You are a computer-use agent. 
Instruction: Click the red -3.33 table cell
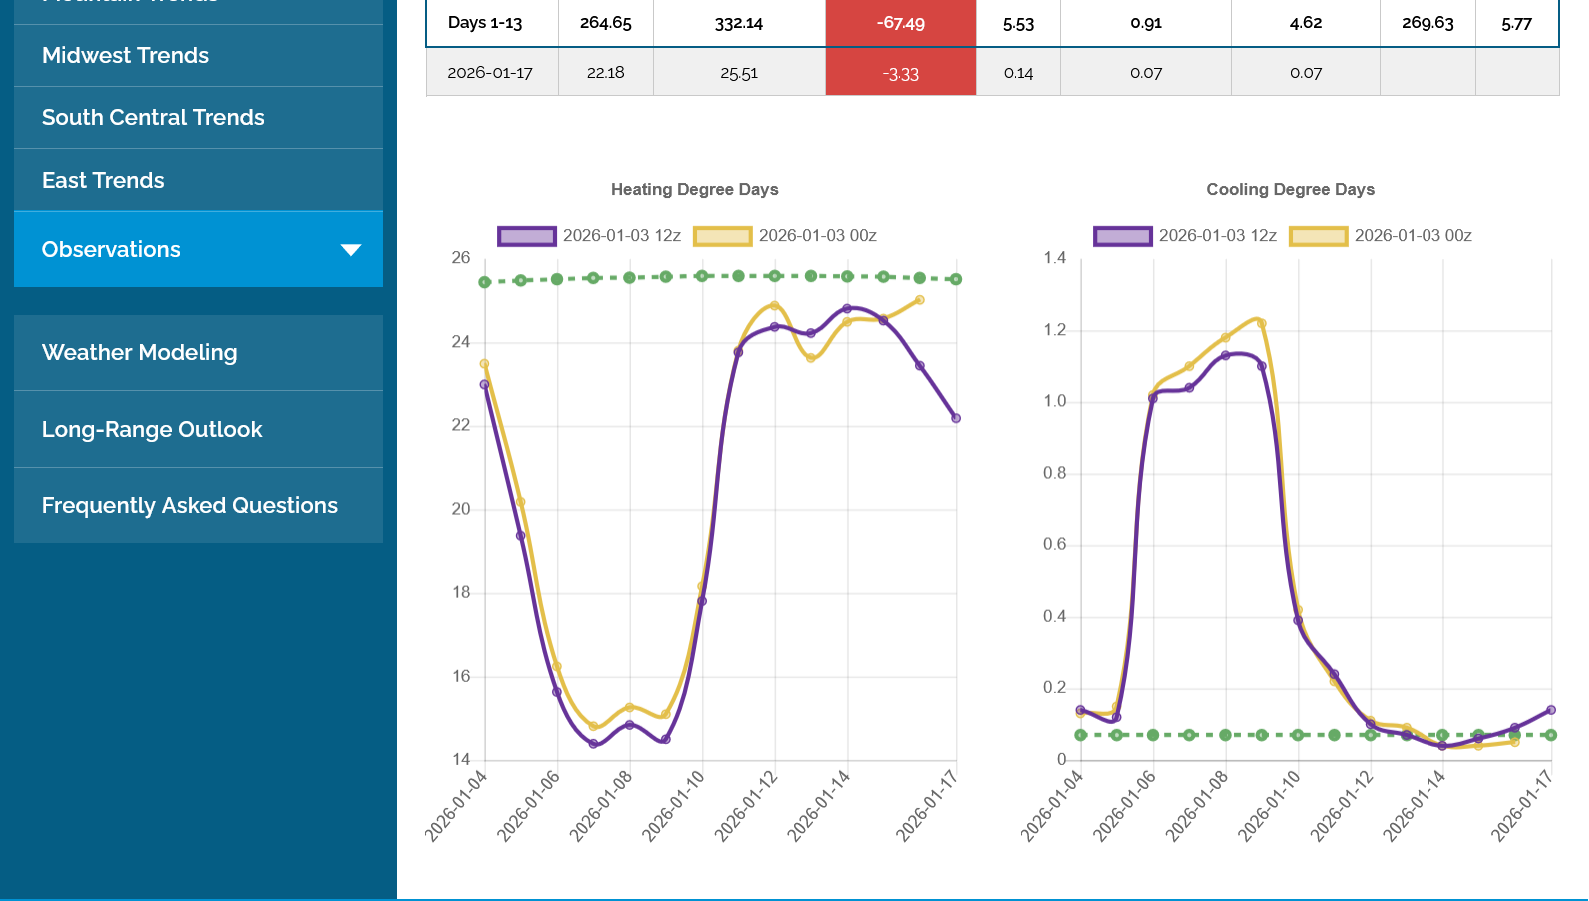point(900,74)
